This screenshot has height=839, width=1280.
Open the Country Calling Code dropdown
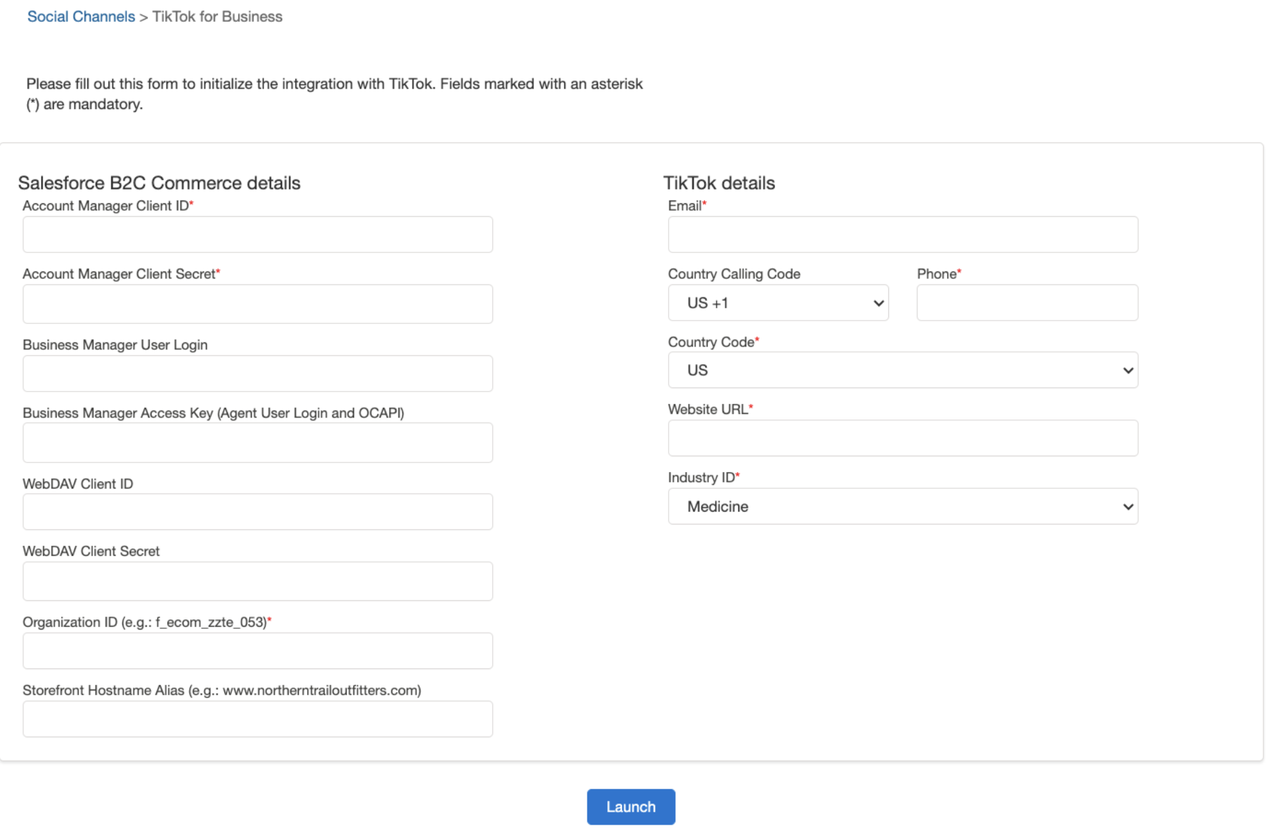click(777, 303)
